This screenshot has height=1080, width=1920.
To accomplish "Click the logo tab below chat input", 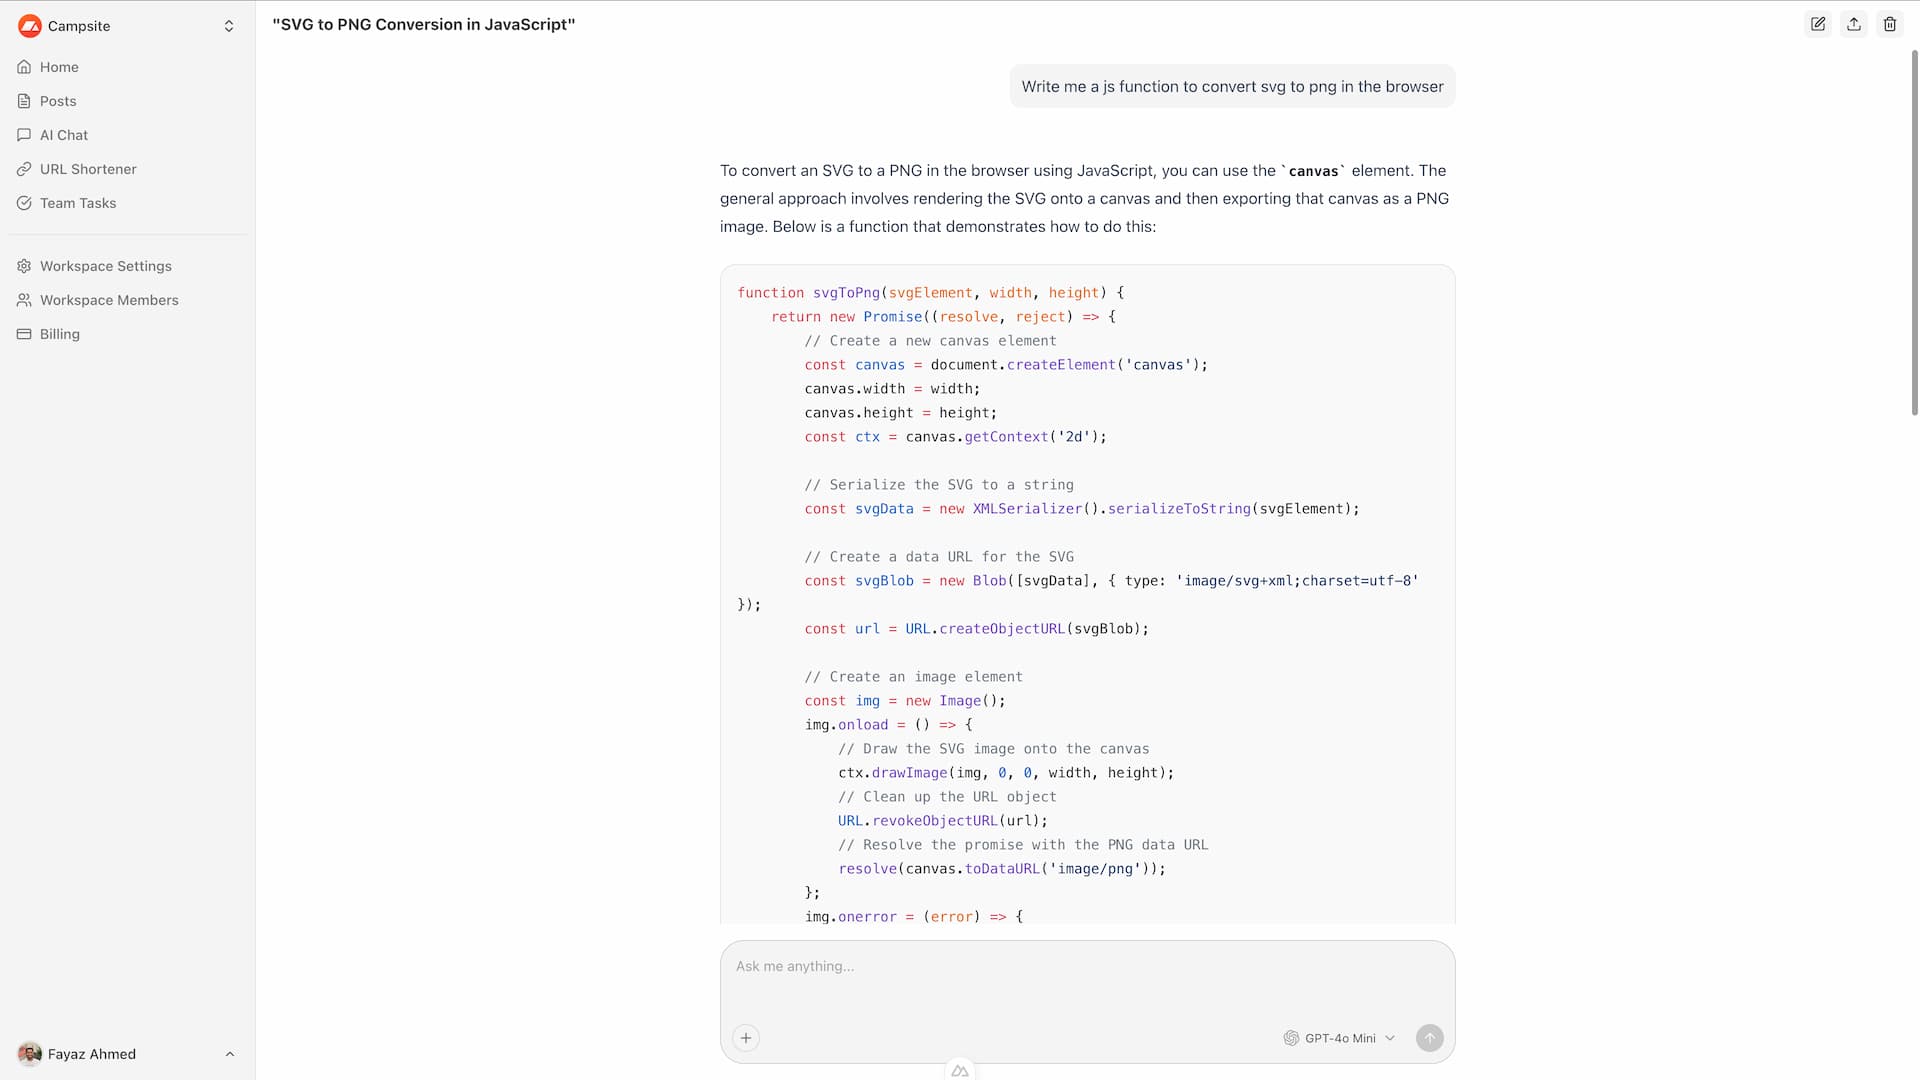I will (960, 1071).
